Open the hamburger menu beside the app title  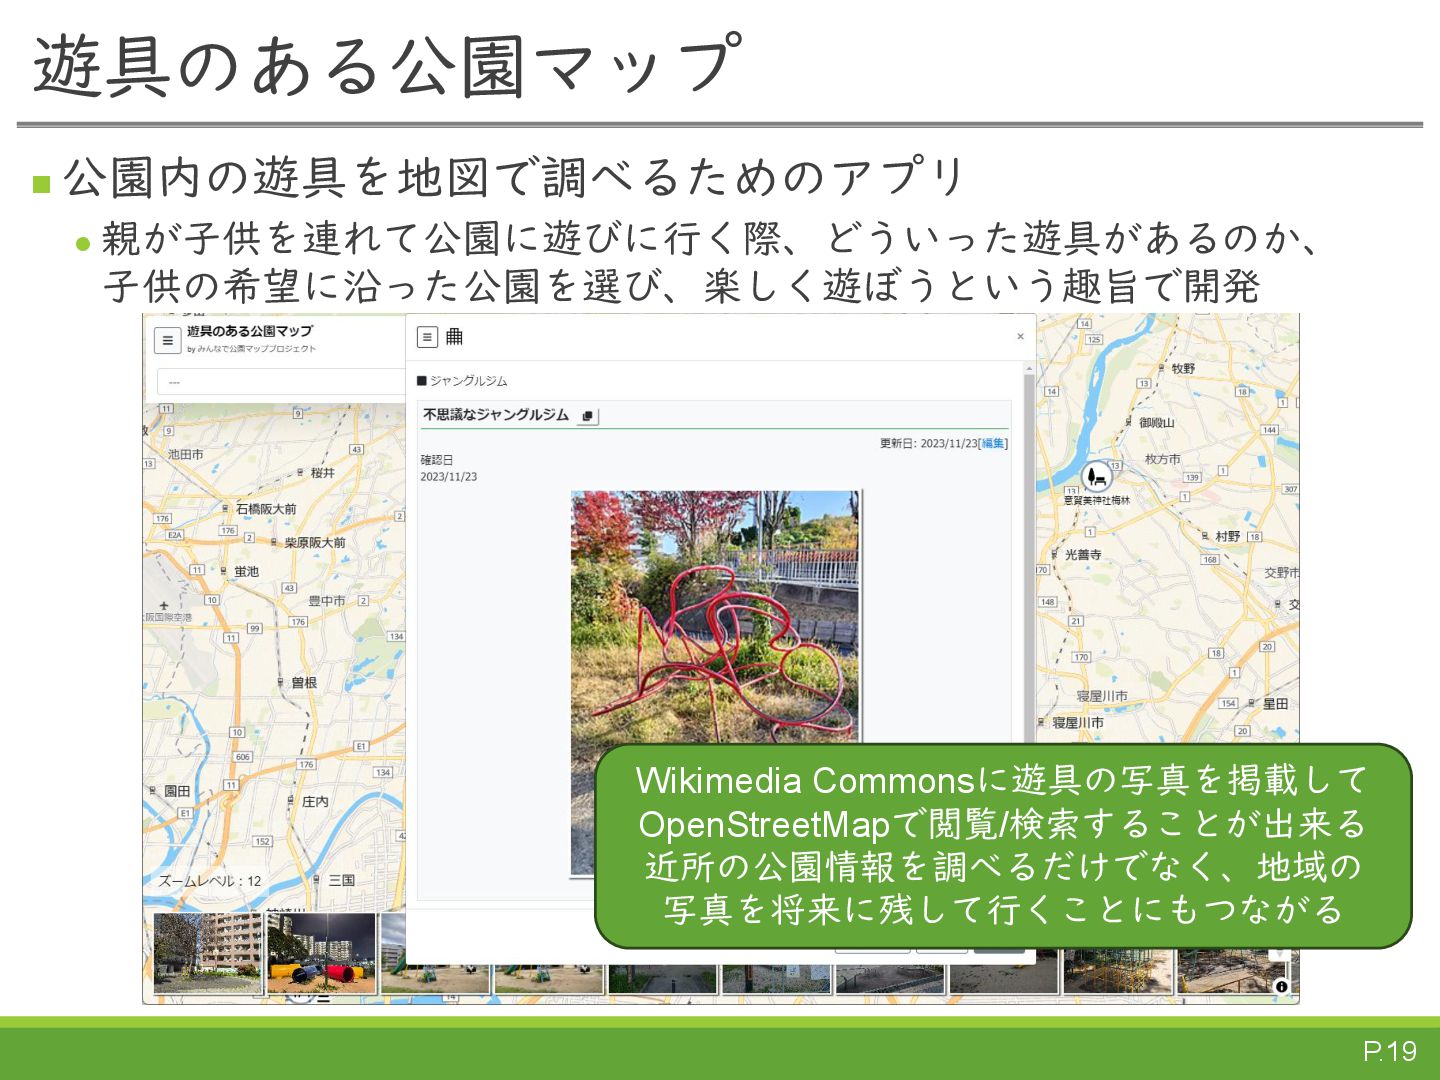pyautogui.click(x=168, y=340)
